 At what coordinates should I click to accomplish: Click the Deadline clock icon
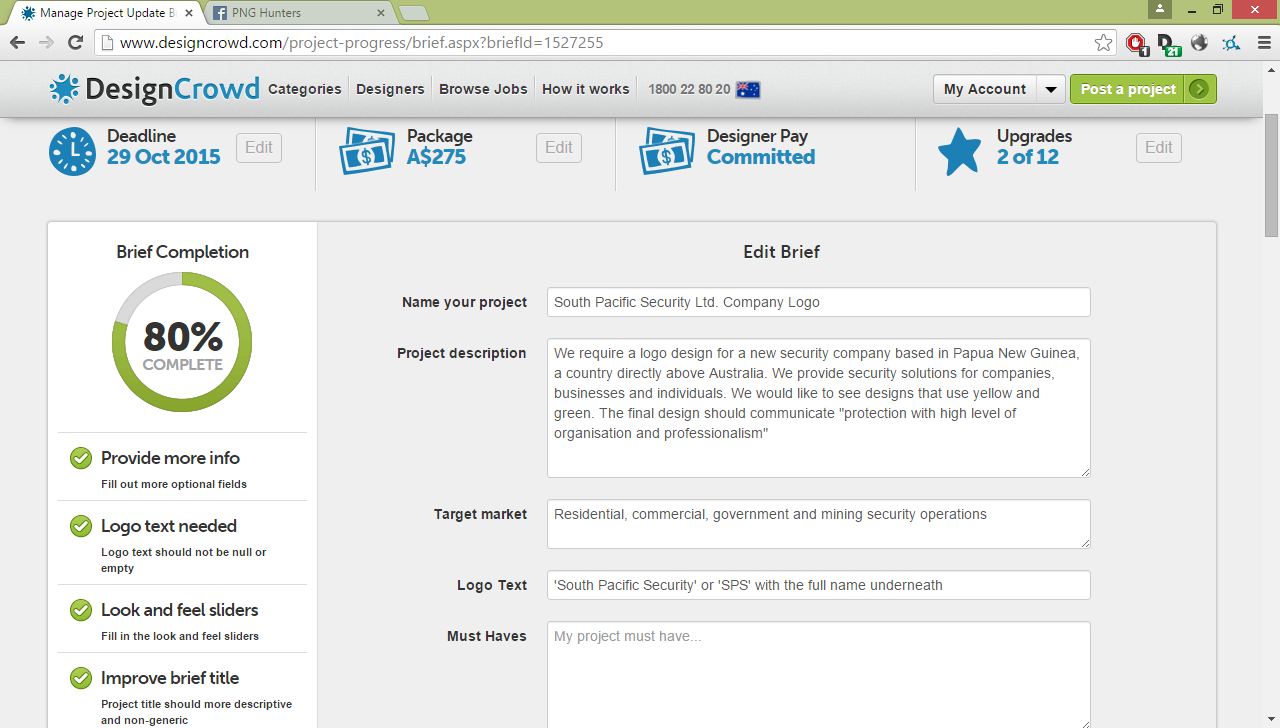[72, 151]
